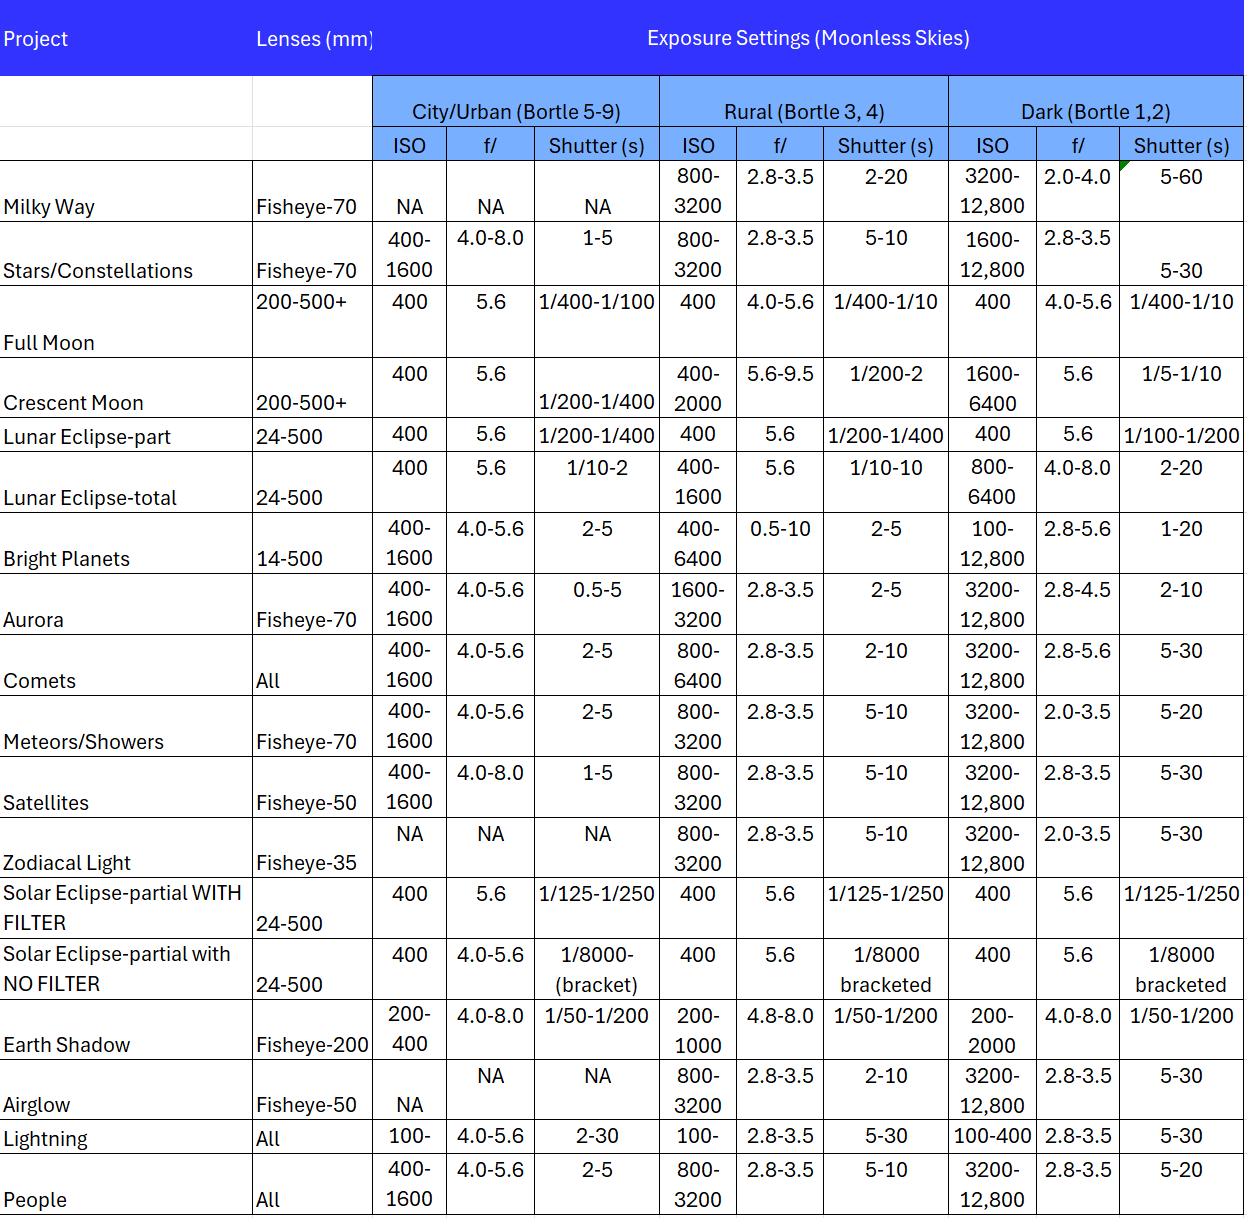This screenshot has width=1247, height=1218.
Task: Click the "Exposure Settings (Moonless Skies)" header
Action: (808, 38)
